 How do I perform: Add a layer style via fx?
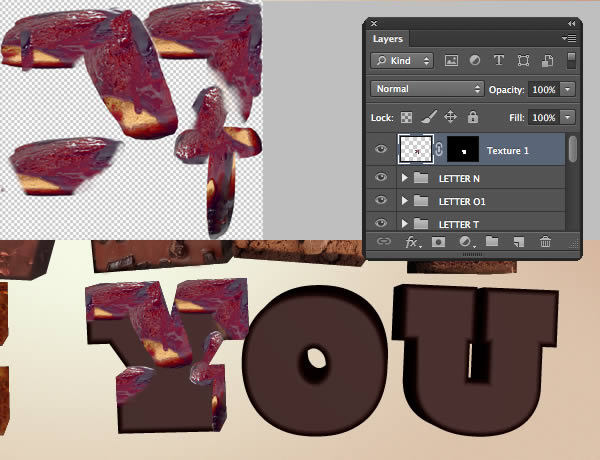[412, 242]
